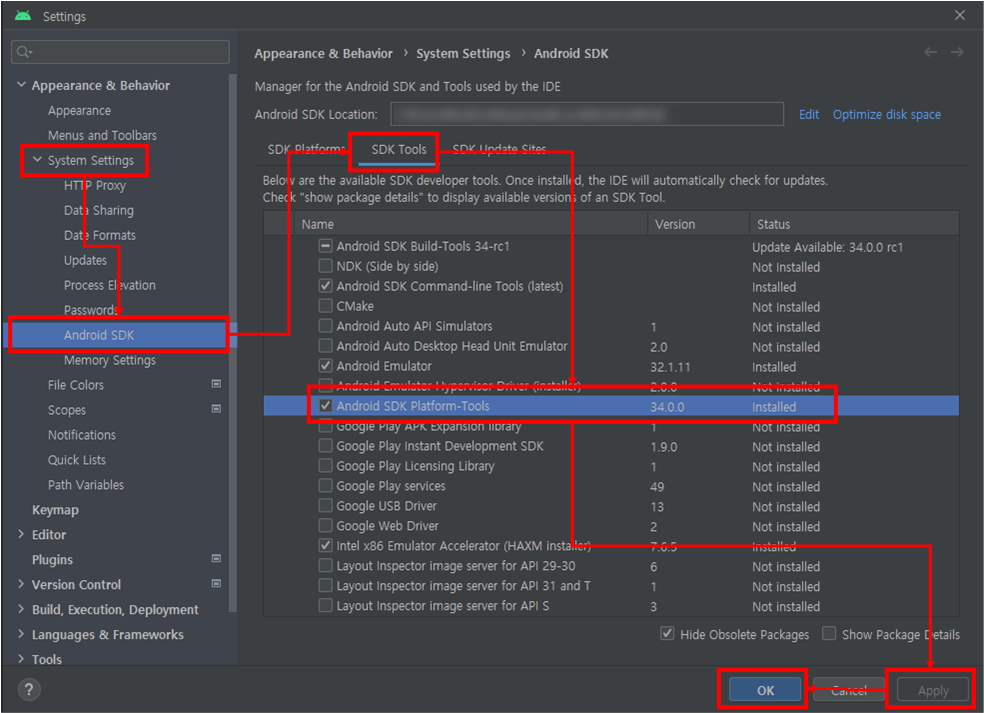
Task: Select the SDK Tools tab
Action: pos(398,149)
